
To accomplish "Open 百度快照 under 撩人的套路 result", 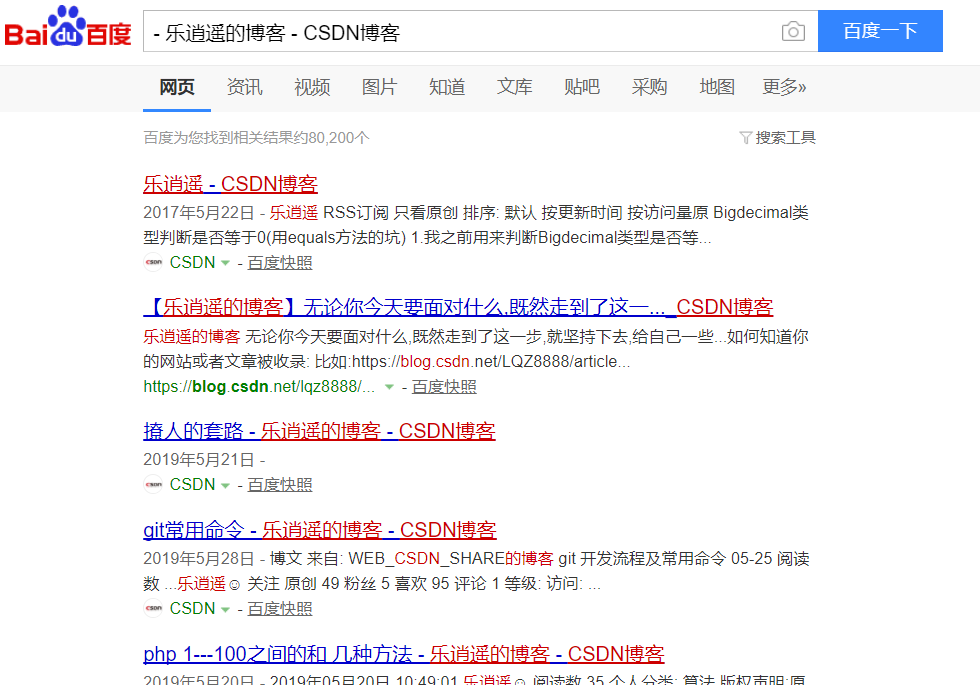I will pyautogui.click(x=280, y=485).
